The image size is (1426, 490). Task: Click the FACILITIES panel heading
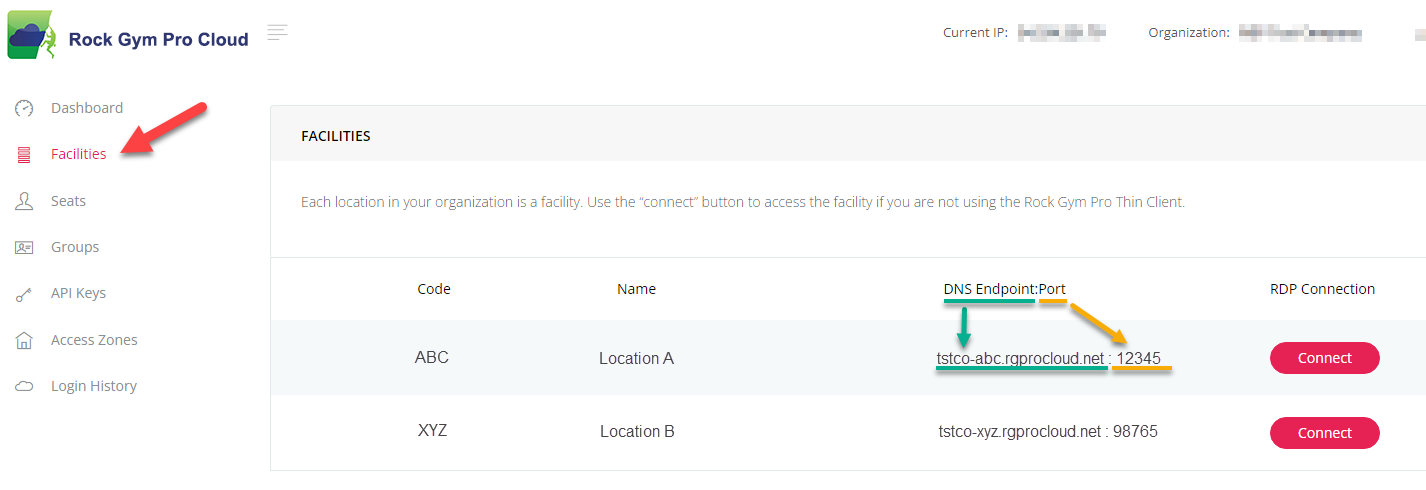(336, 136)
